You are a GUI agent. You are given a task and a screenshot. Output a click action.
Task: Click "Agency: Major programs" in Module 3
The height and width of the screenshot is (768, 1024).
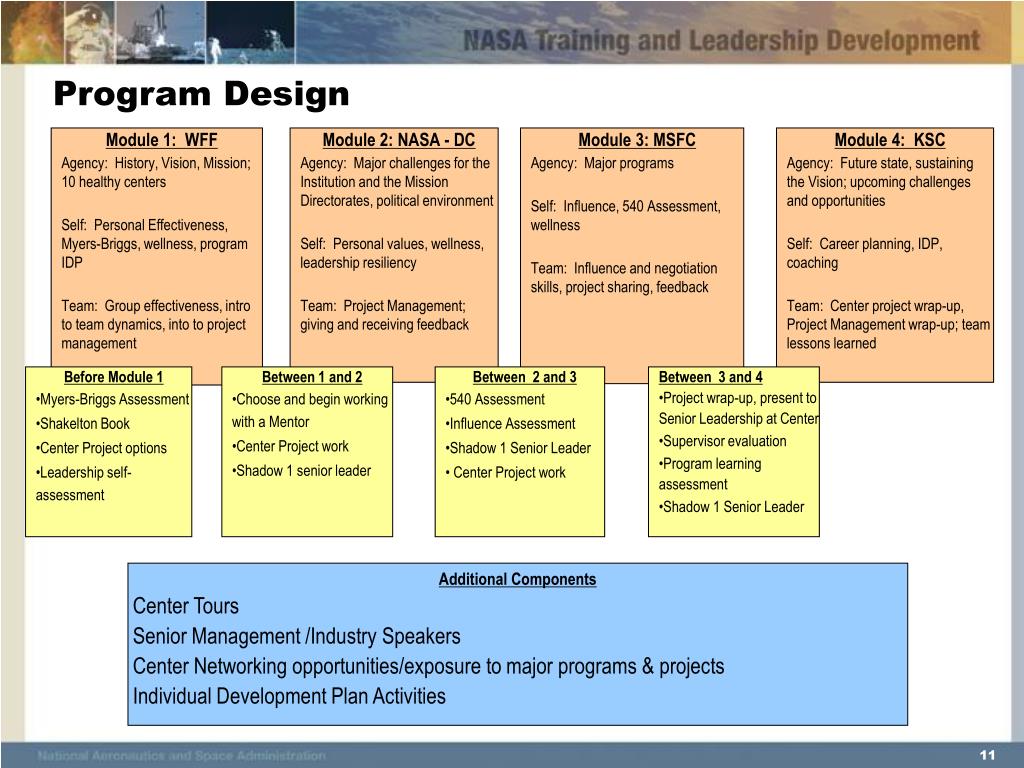click(602, 163)
